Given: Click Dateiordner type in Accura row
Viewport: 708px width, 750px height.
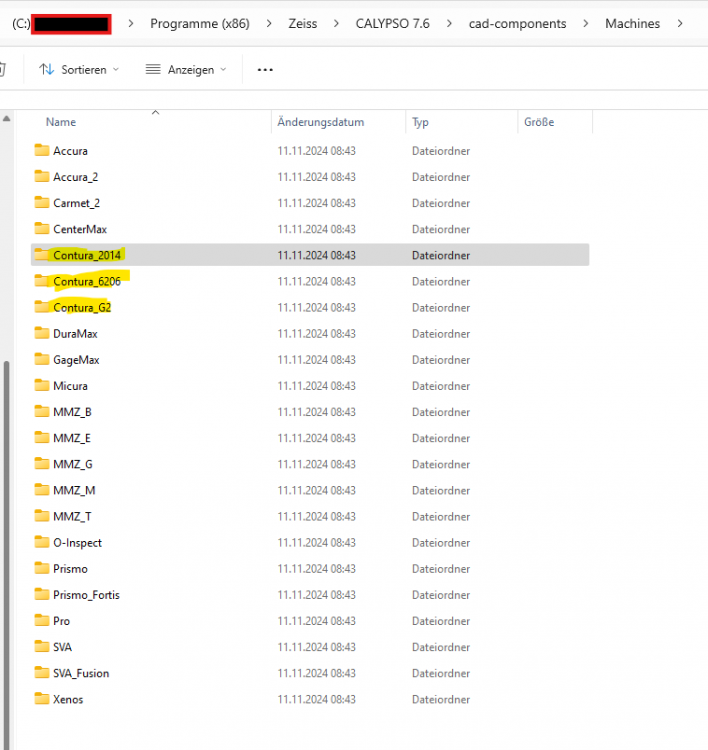Looking at the screenshot, I should click(x=441, y=151).
